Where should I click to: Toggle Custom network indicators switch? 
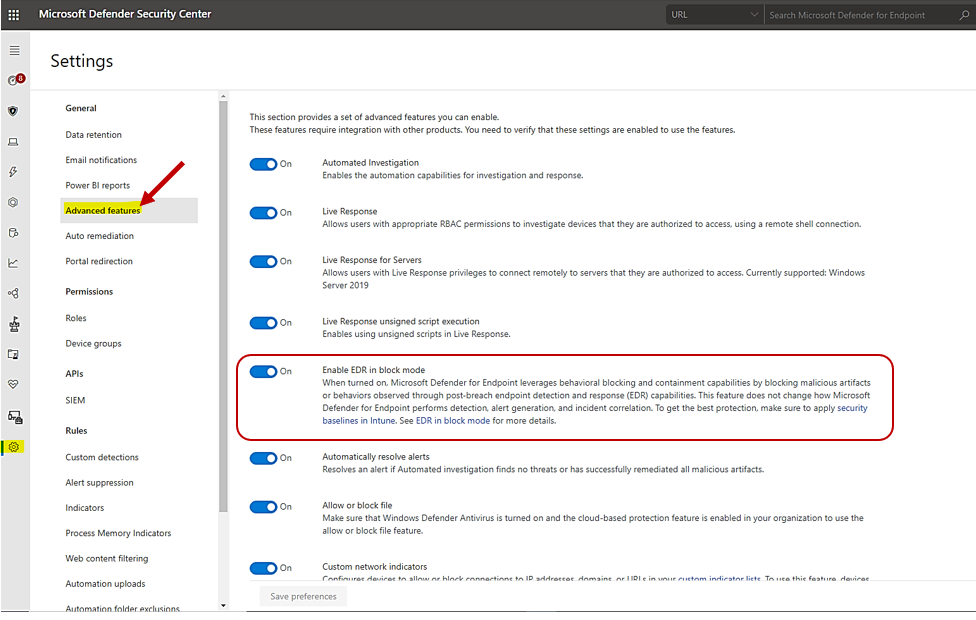263,568
